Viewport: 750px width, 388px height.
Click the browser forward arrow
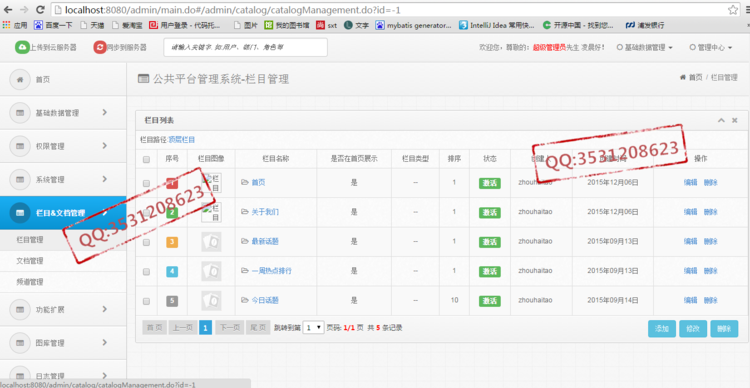[24, 10]
